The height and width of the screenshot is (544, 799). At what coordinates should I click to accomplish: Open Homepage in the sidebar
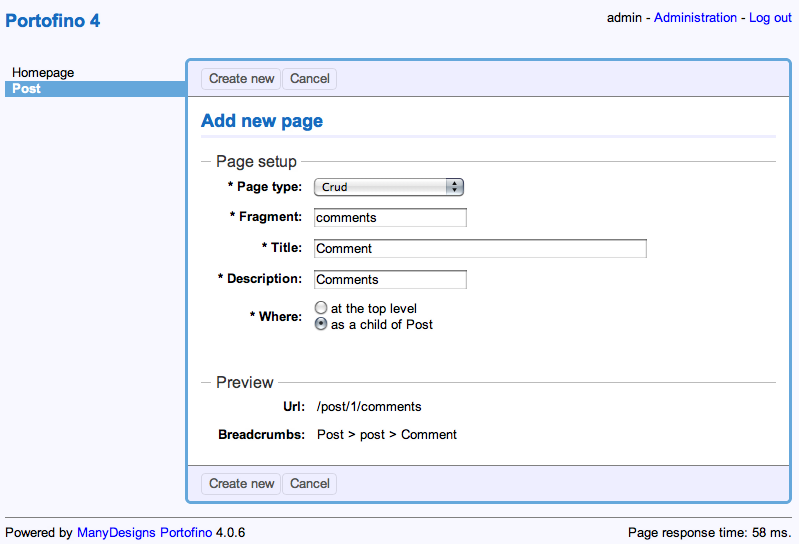(43, 73)
